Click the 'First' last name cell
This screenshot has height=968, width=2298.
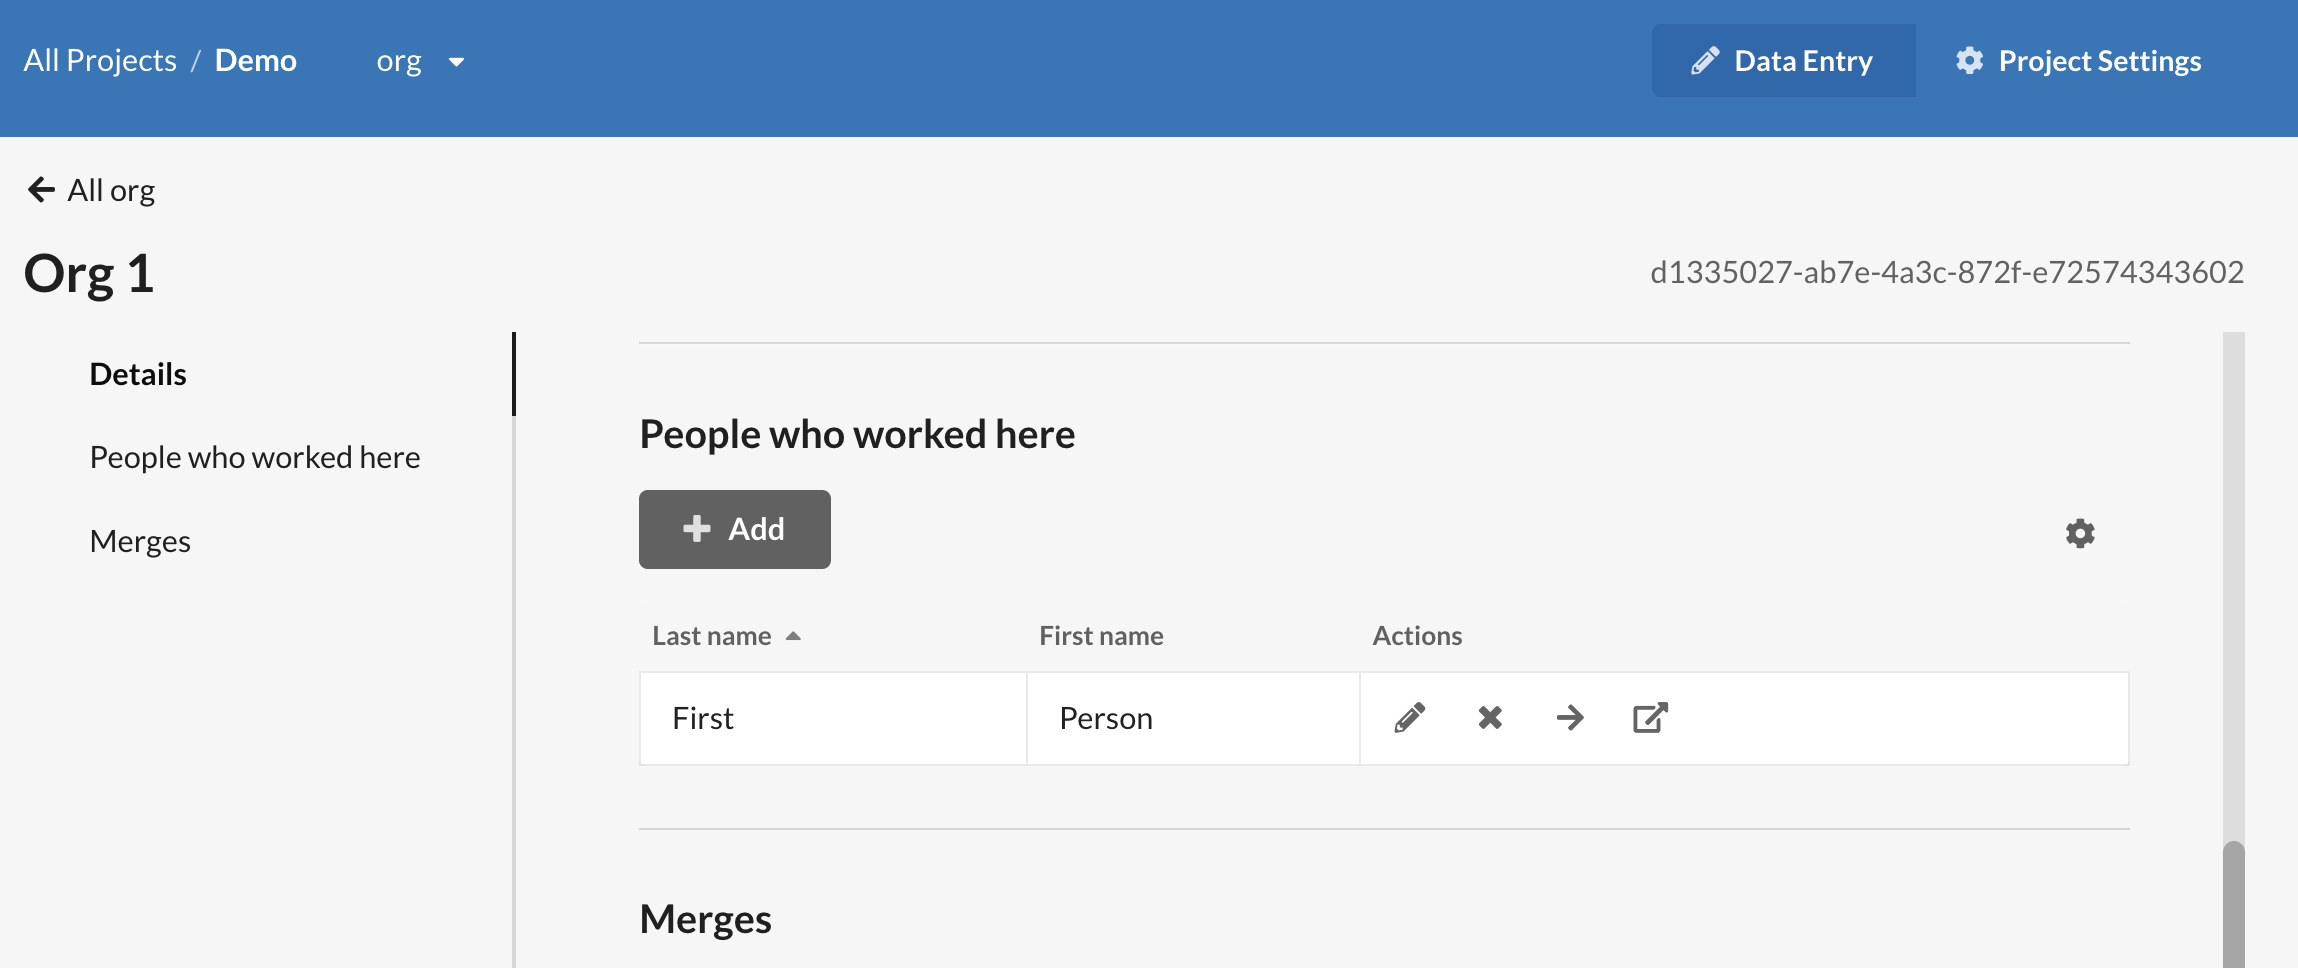point(833,718)
